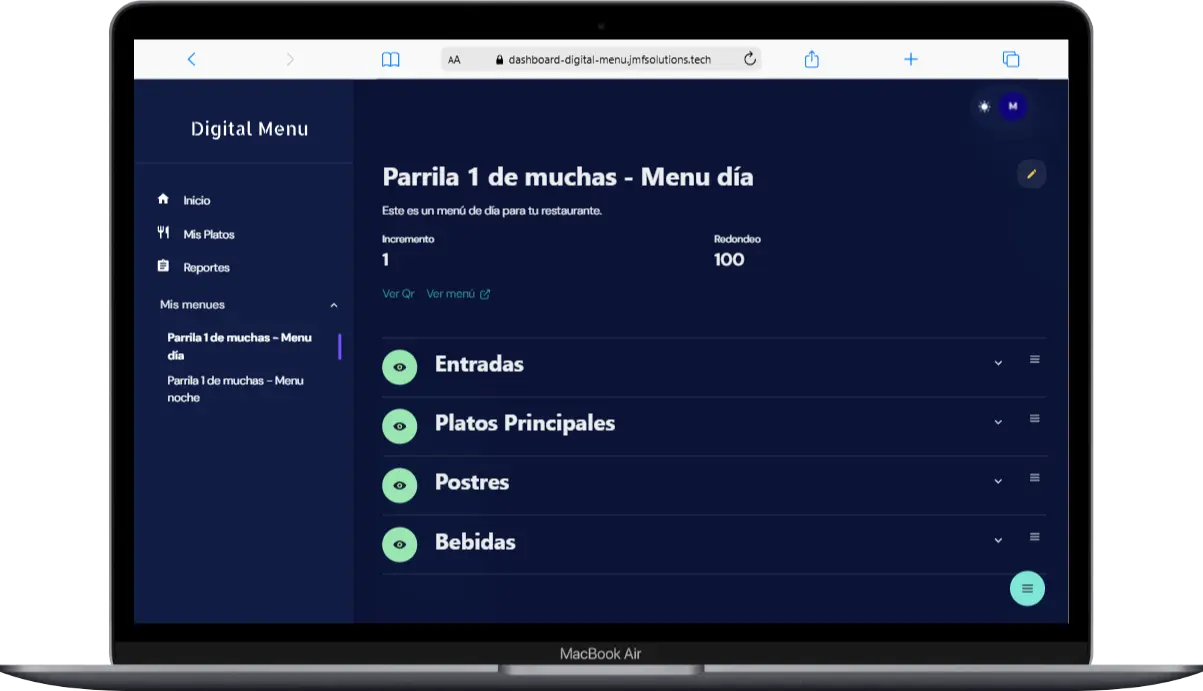The image size is (1203, 691).
Task: Toggle the sun light-mode theme icon
Action: [x=984, y=106]
